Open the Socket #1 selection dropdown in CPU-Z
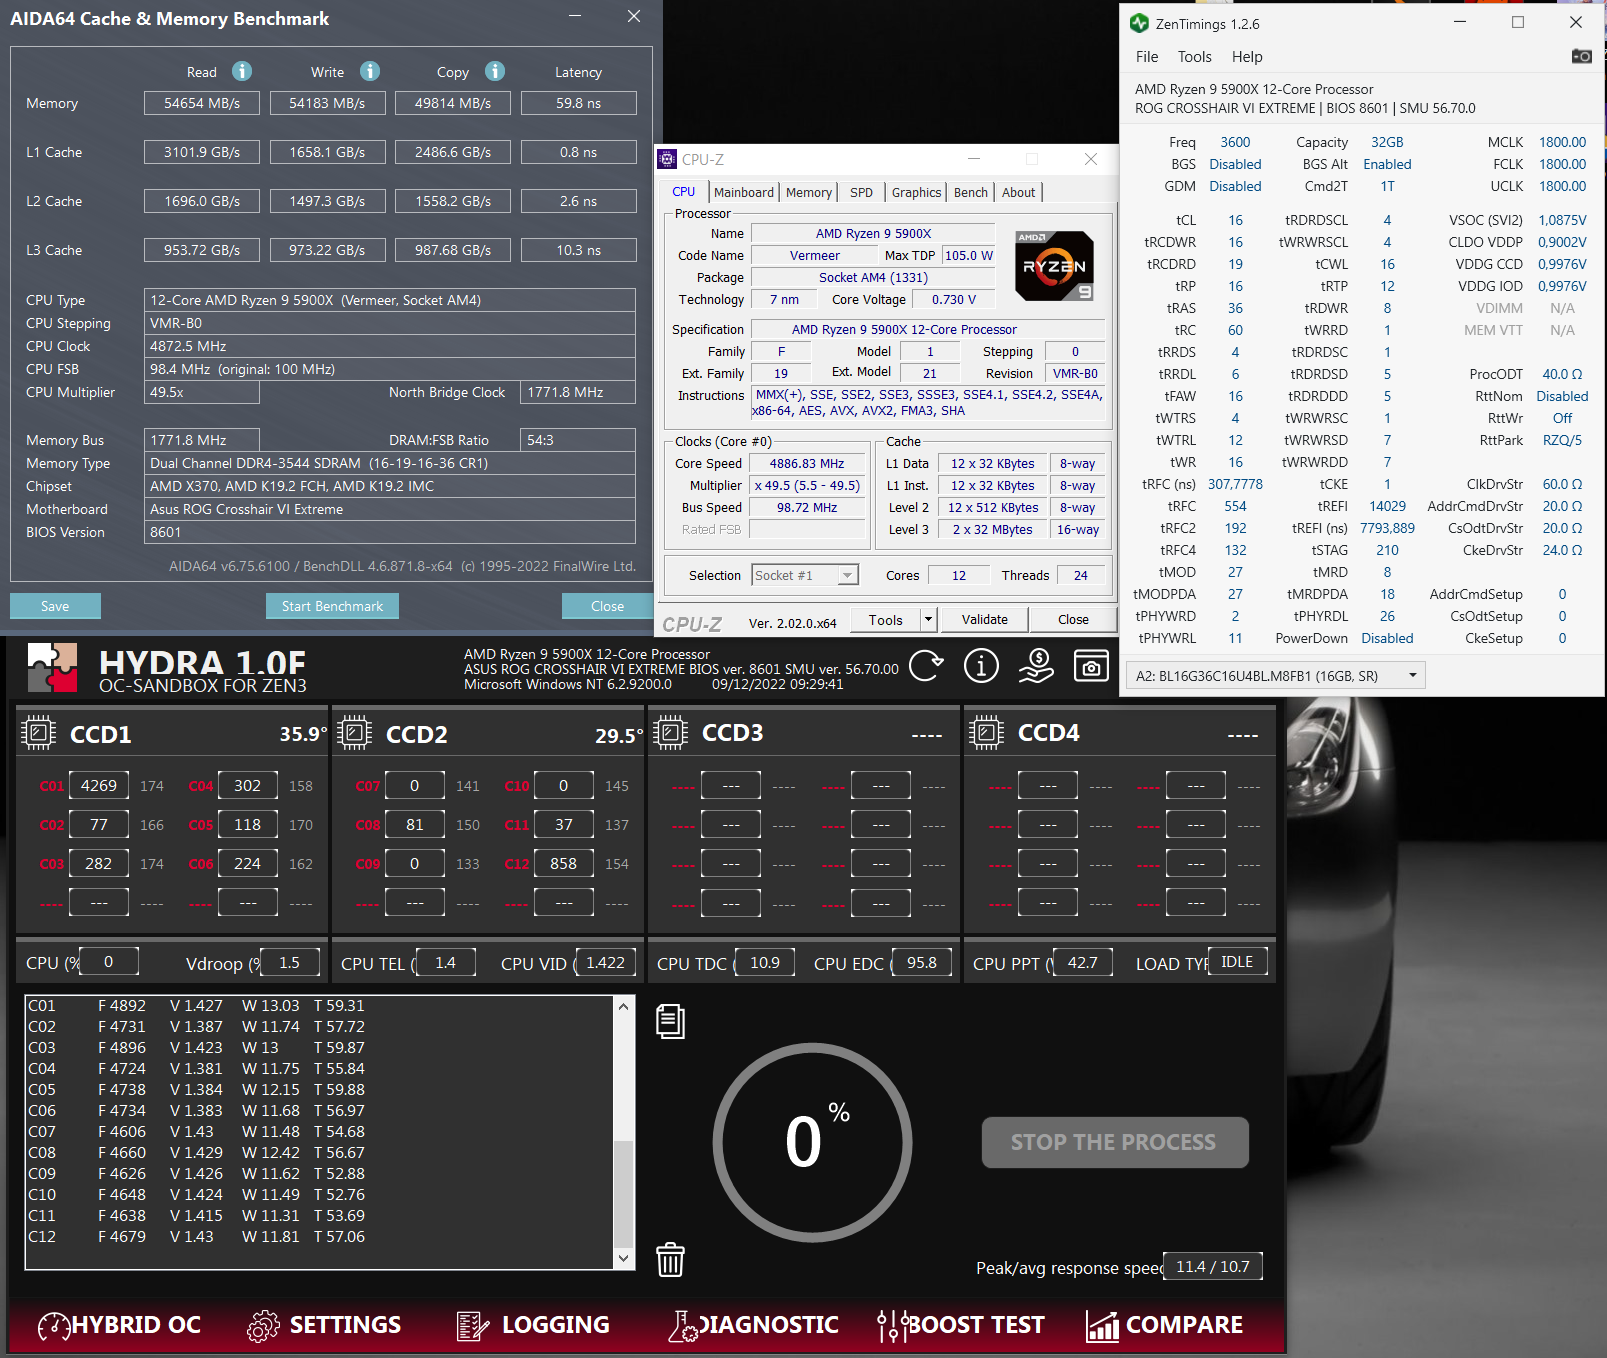Image resolution: width=1607 pixels, height=1358 pixels. [805, 575]
